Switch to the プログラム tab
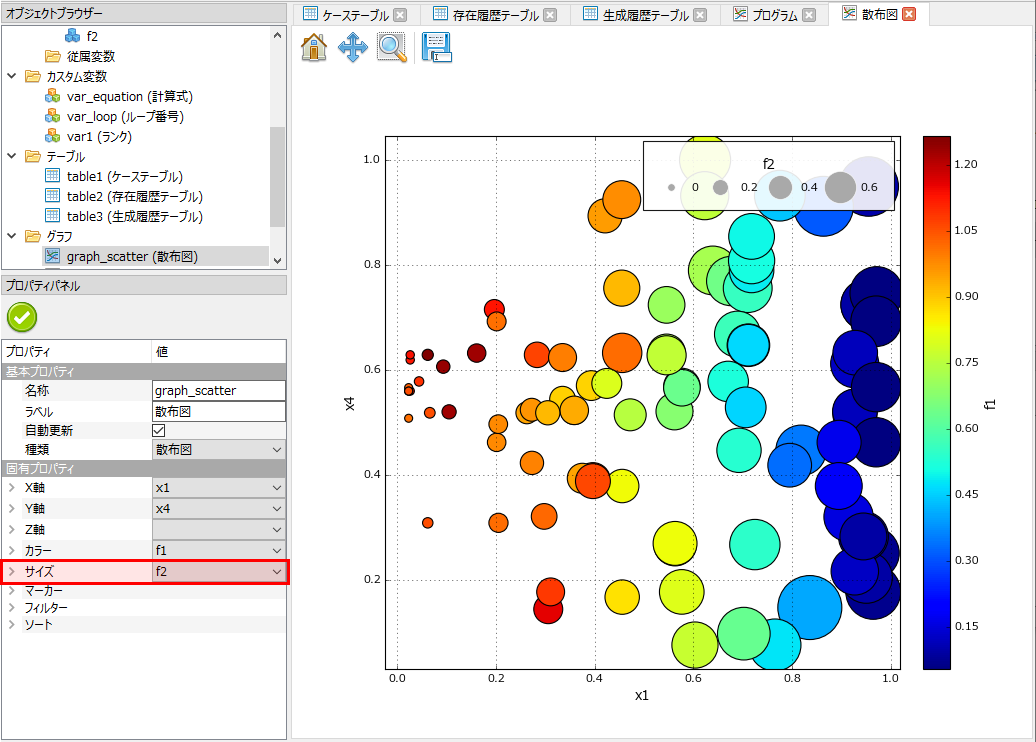This screenshot has height=742, width=1036. click(x=774, y=15)
